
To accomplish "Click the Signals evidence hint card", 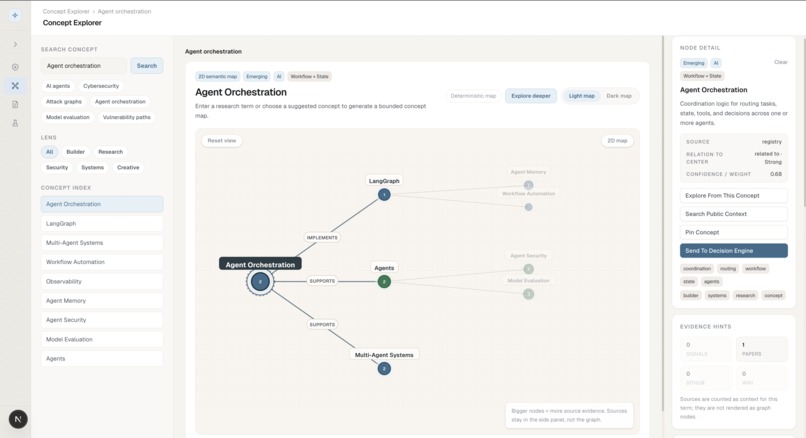I will click(706, 349).
